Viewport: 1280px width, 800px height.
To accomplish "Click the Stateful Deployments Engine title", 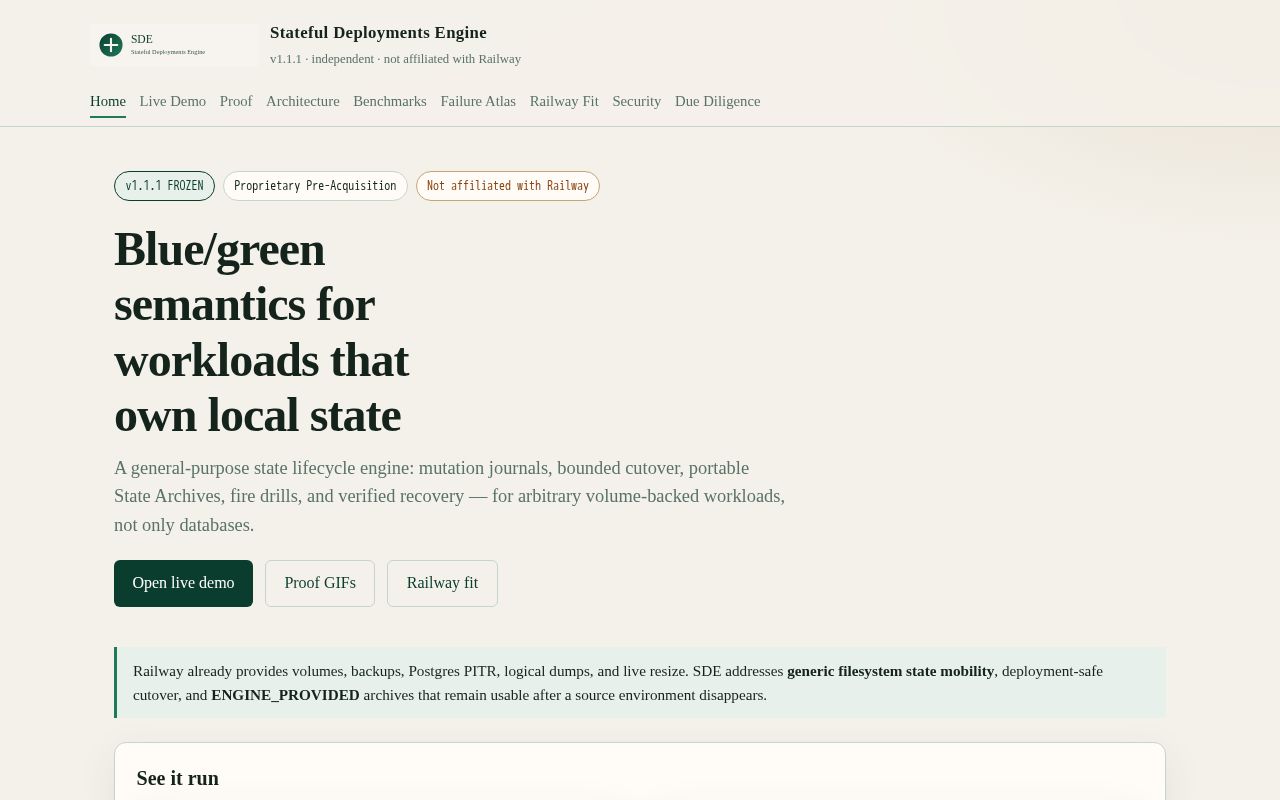I will click(378, 33).
